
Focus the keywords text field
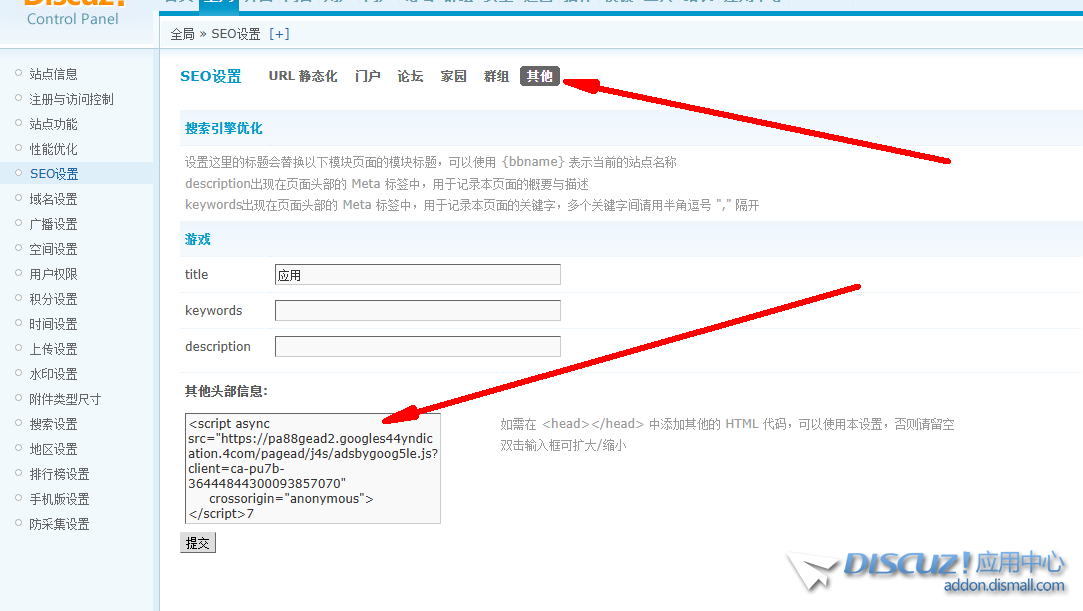[417, 311]
